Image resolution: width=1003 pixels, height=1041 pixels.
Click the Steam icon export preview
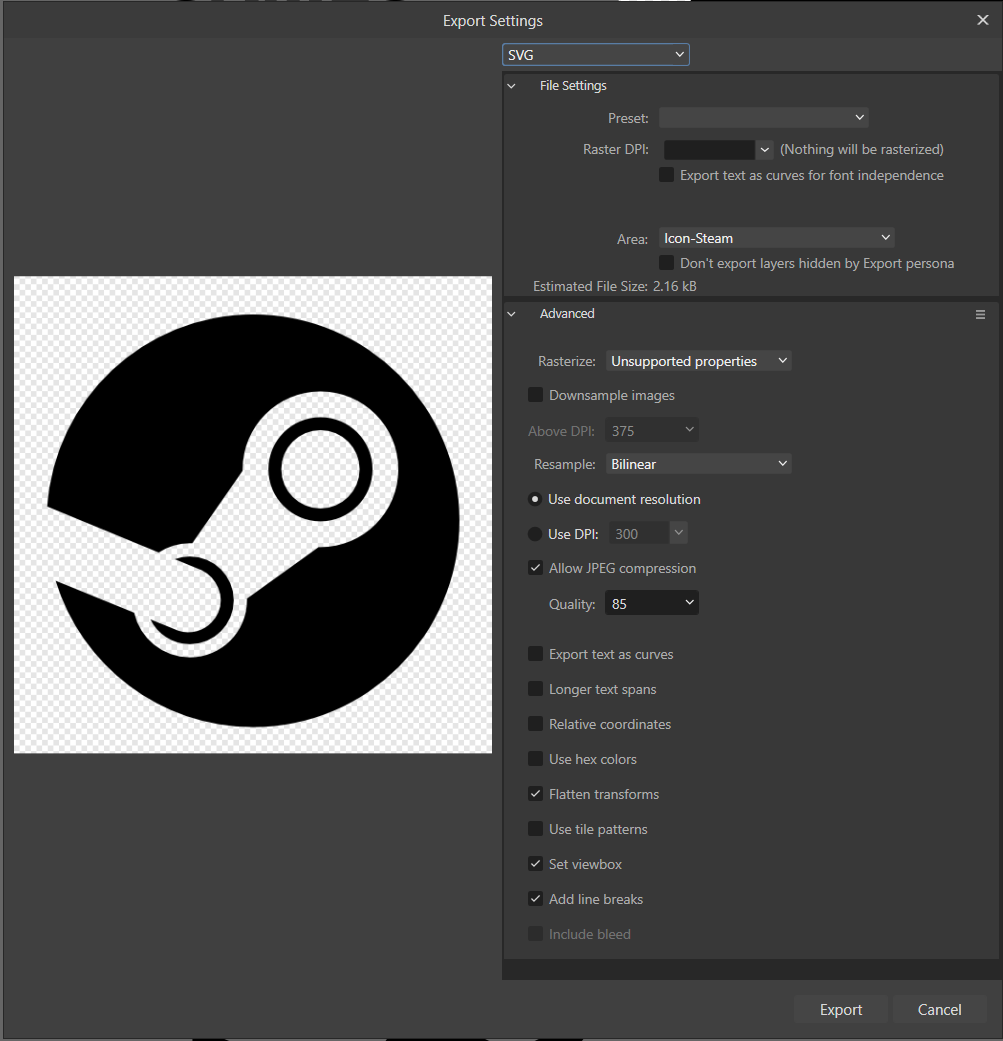point(253,515)
